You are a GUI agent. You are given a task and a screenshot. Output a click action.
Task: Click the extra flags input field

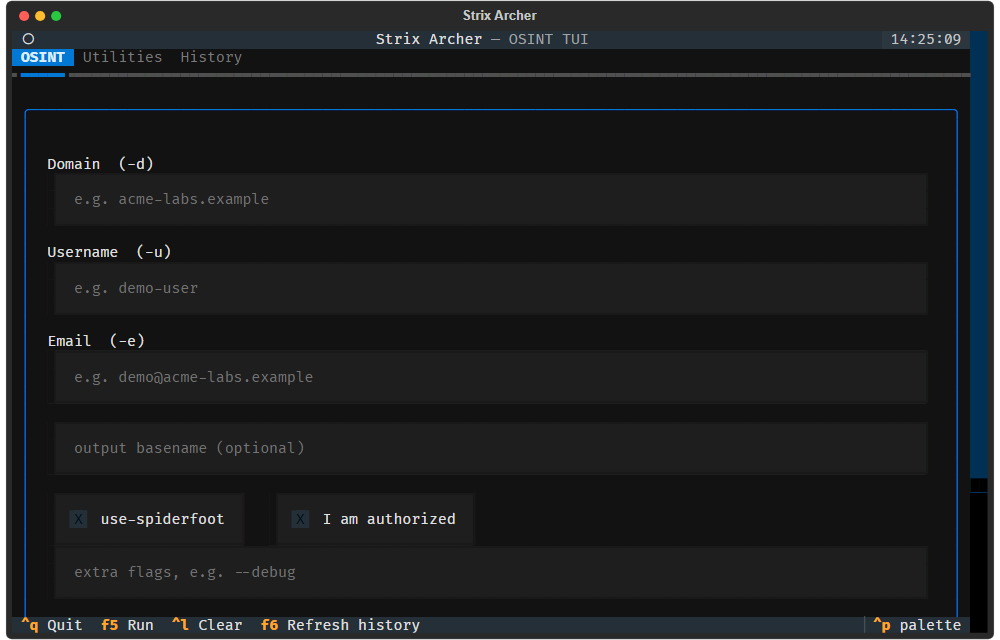tap(490, 572)
